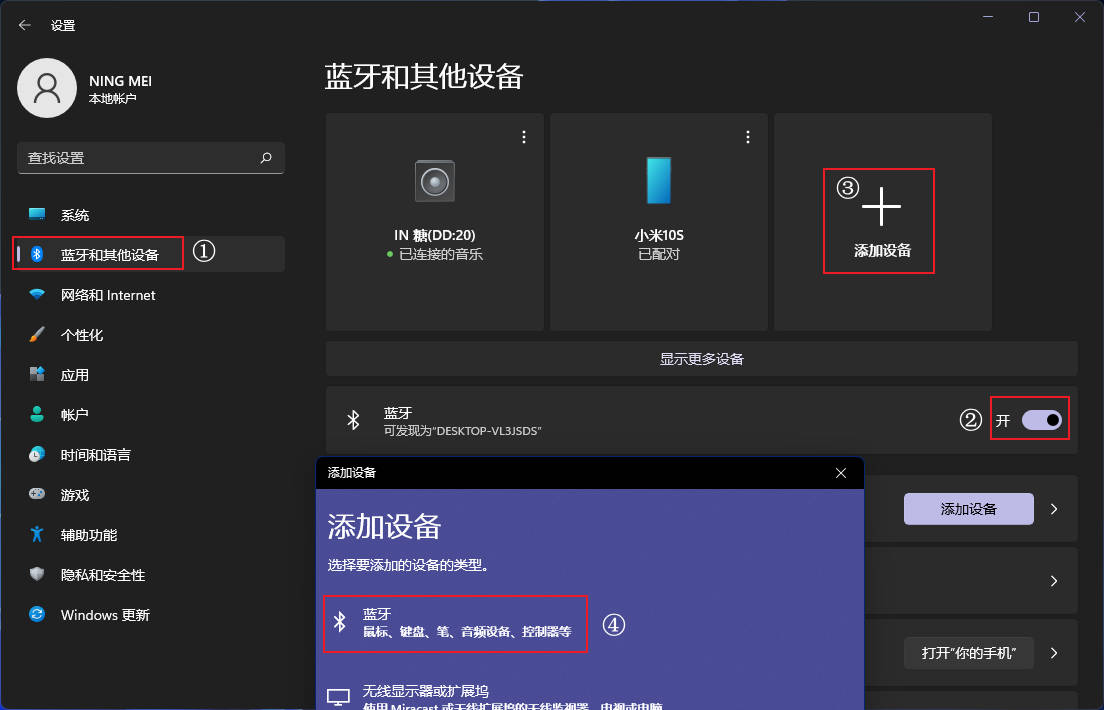The width and height of the screenshot is (1104, 710).
Task: Click 显示更多设备 to show more devices
Action: pos(701,358)
